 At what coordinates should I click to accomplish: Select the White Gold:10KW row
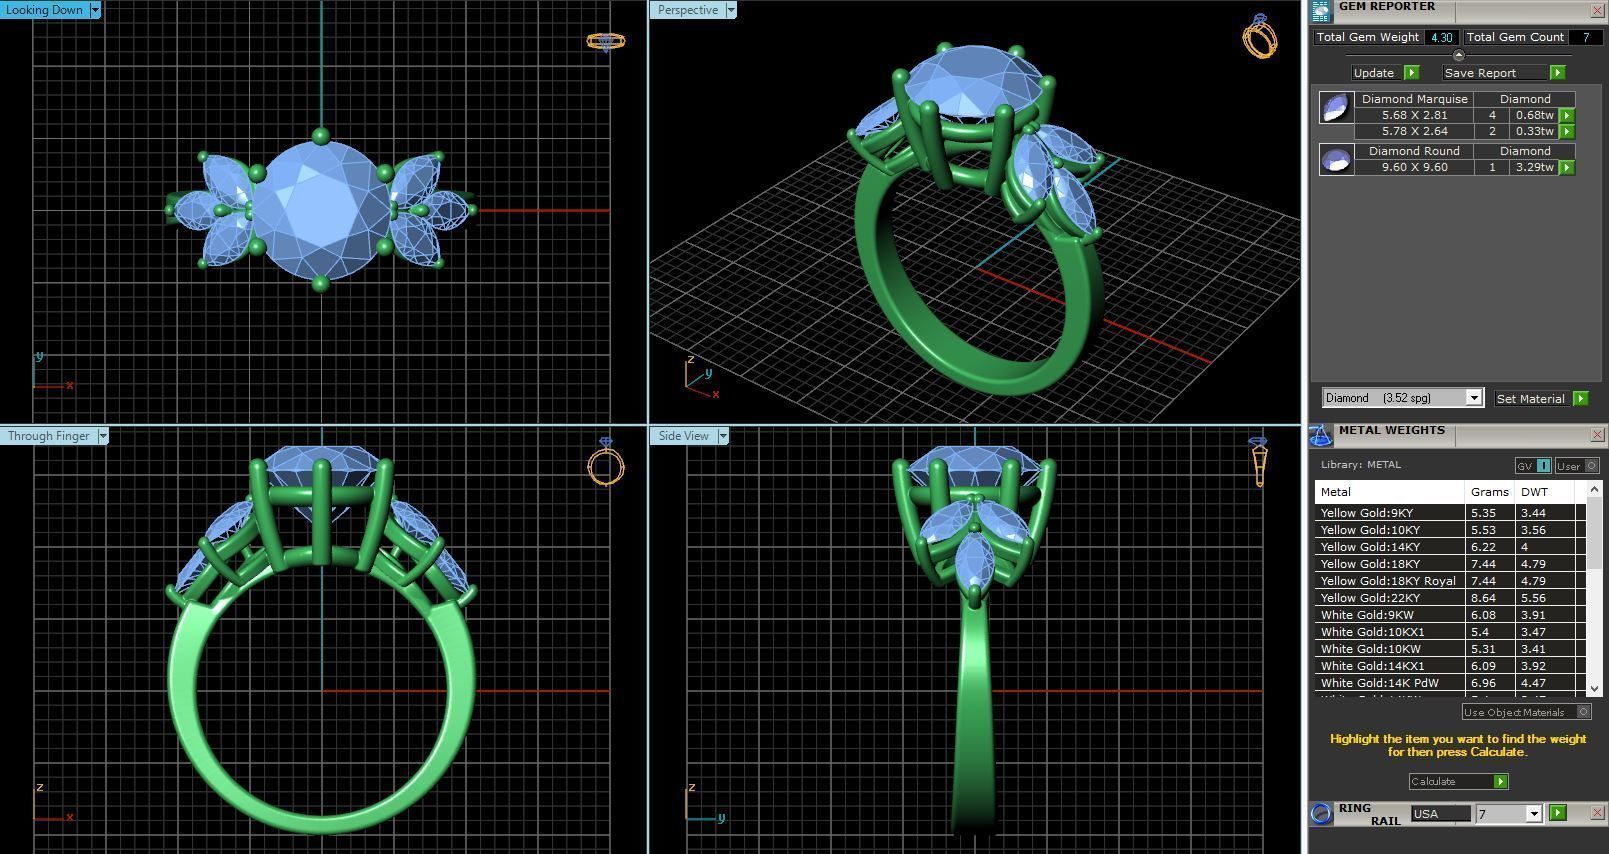coord(1450,649)
